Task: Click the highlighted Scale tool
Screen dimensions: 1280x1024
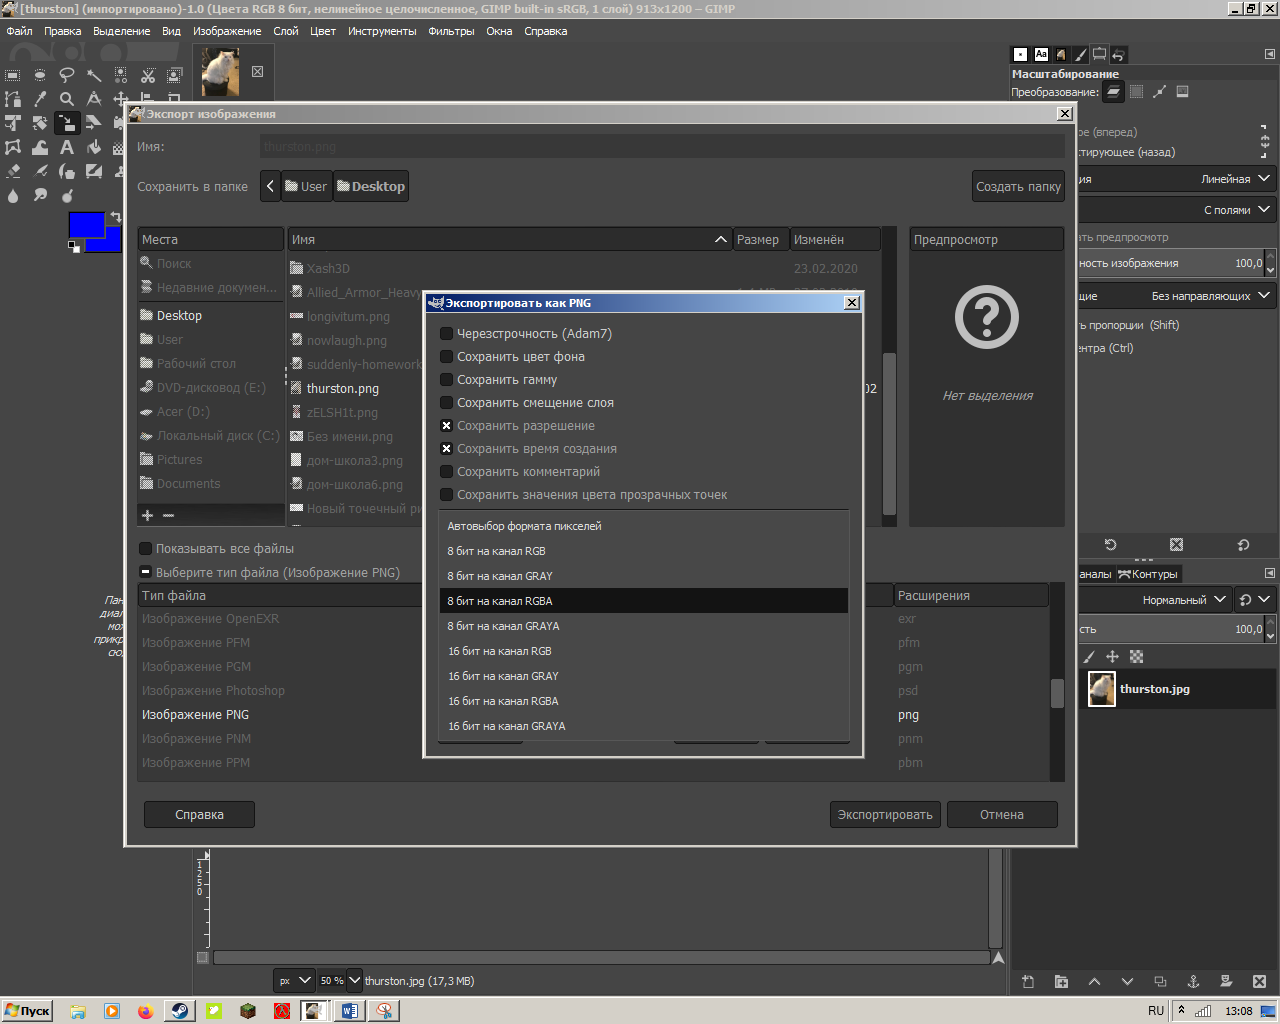Action: click(x=67, y=123)
